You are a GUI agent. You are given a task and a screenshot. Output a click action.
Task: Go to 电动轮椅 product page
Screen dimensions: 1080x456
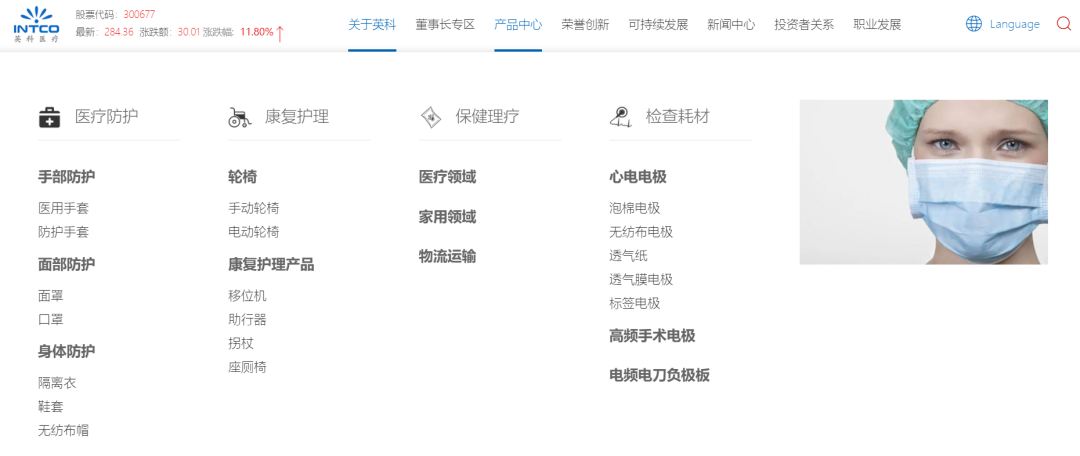coord(254,232)
